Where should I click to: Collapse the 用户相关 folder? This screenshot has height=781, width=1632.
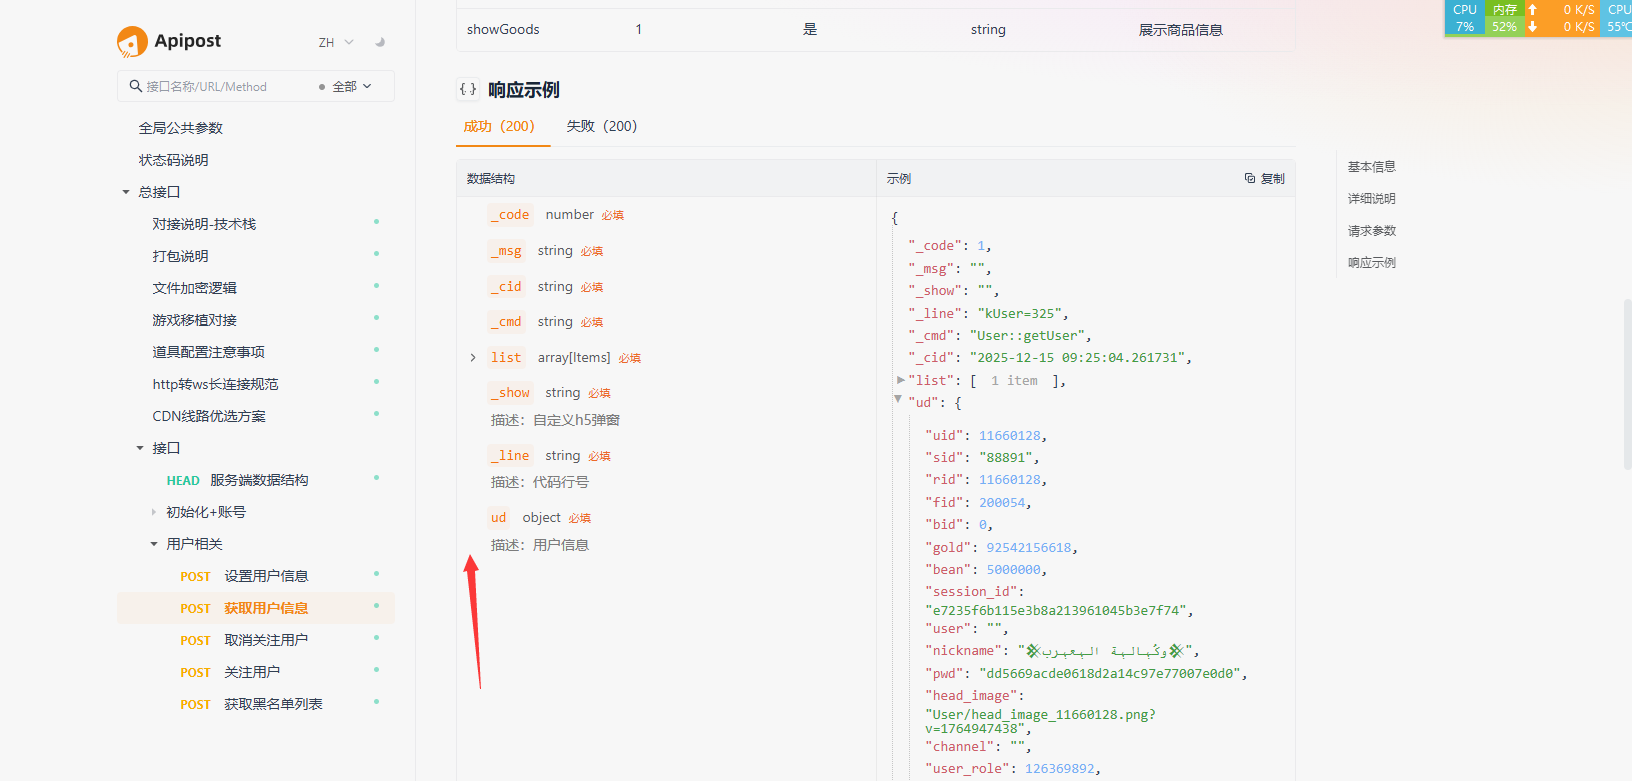(x=154, y=544)
